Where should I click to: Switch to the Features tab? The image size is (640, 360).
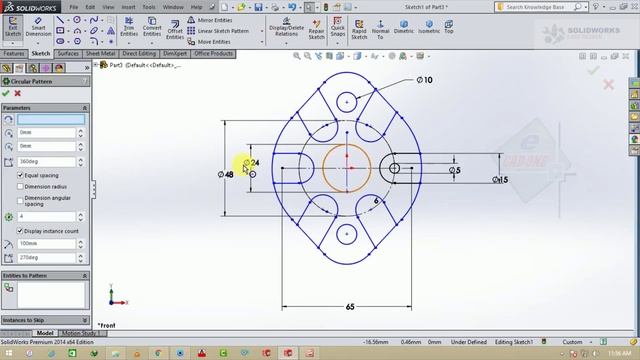click(x=13, y=53)
